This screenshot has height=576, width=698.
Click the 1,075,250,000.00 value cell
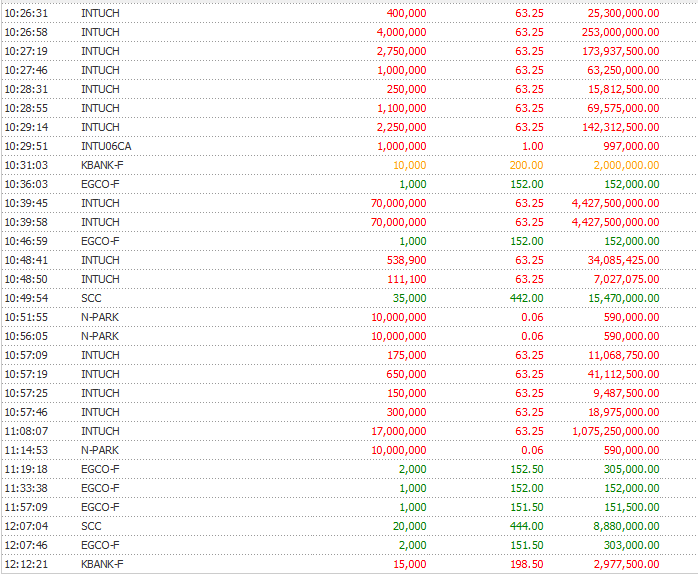pos(616,431)
